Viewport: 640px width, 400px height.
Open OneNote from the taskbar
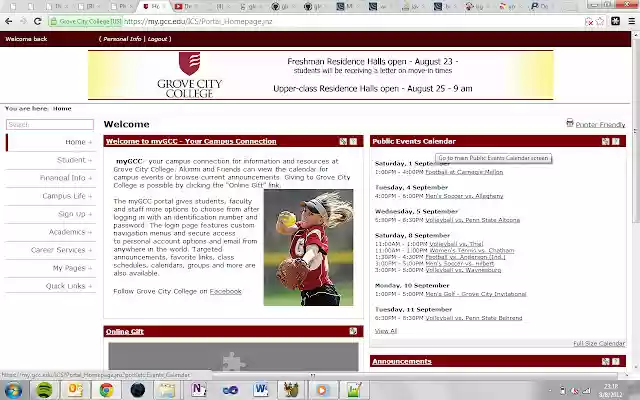pos(199,390)
